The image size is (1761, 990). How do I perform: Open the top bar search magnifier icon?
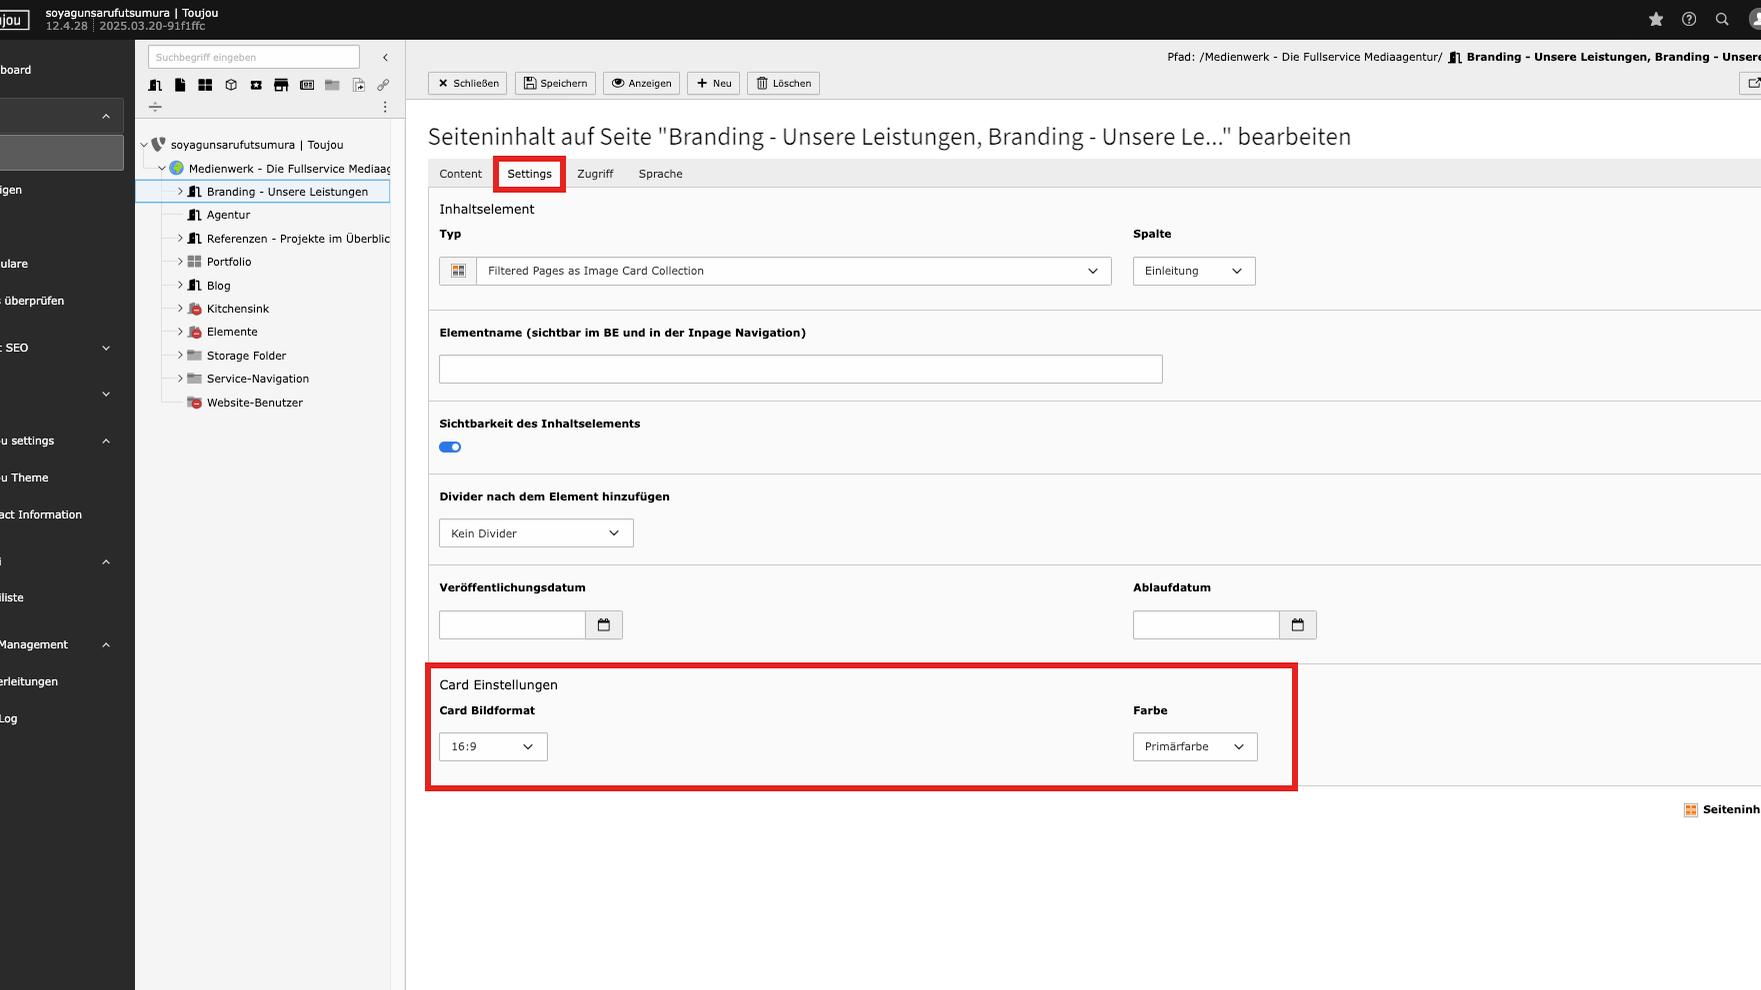pyautogui.click(x=1722, y=19)
